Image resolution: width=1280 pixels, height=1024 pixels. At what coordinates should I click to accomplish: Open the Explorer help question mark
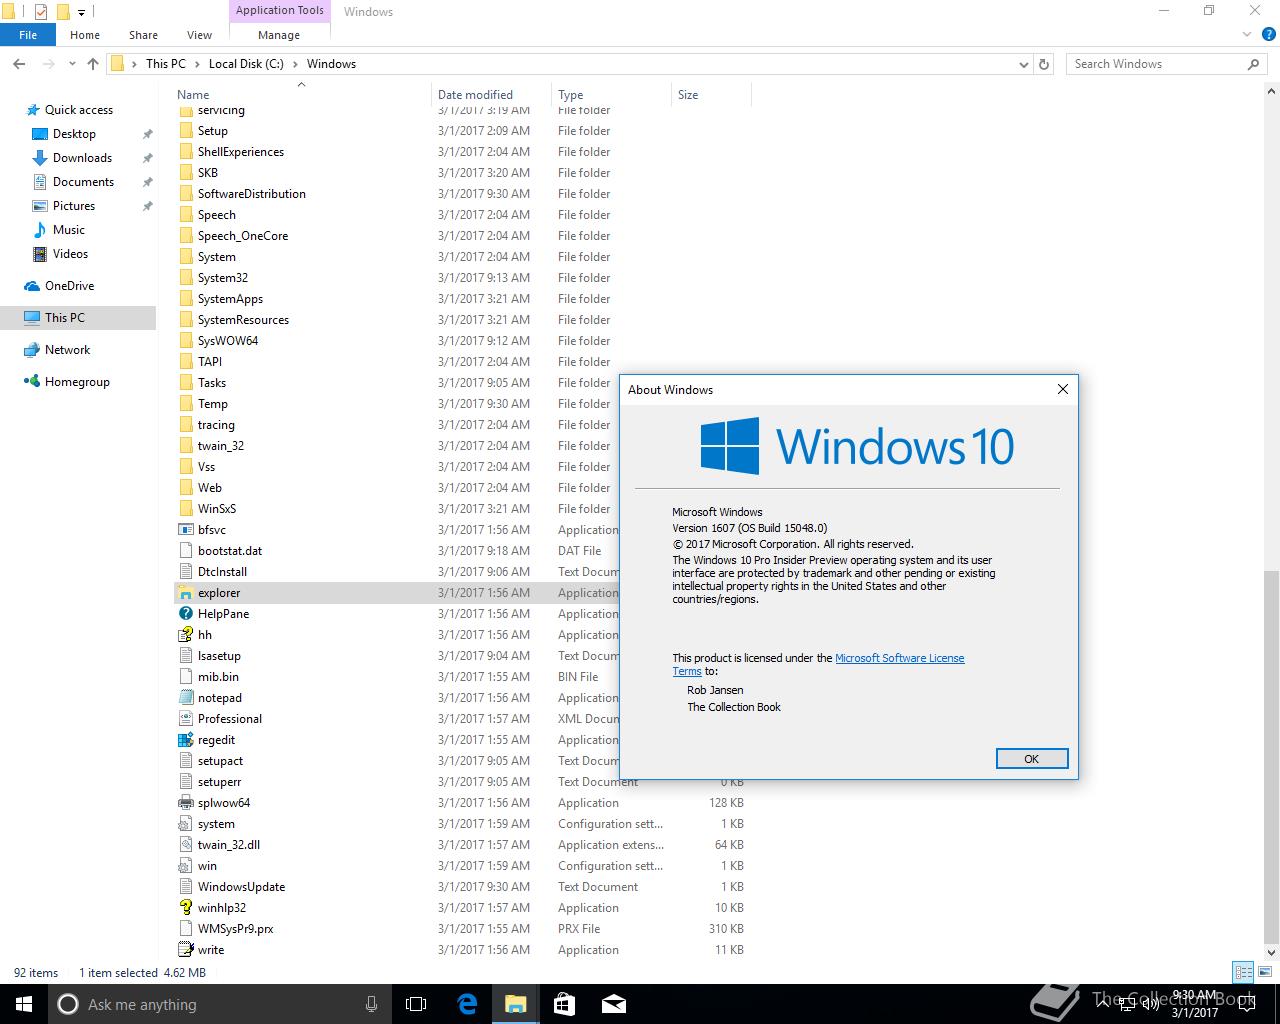pyautogui.click(x=1267, y=35)
